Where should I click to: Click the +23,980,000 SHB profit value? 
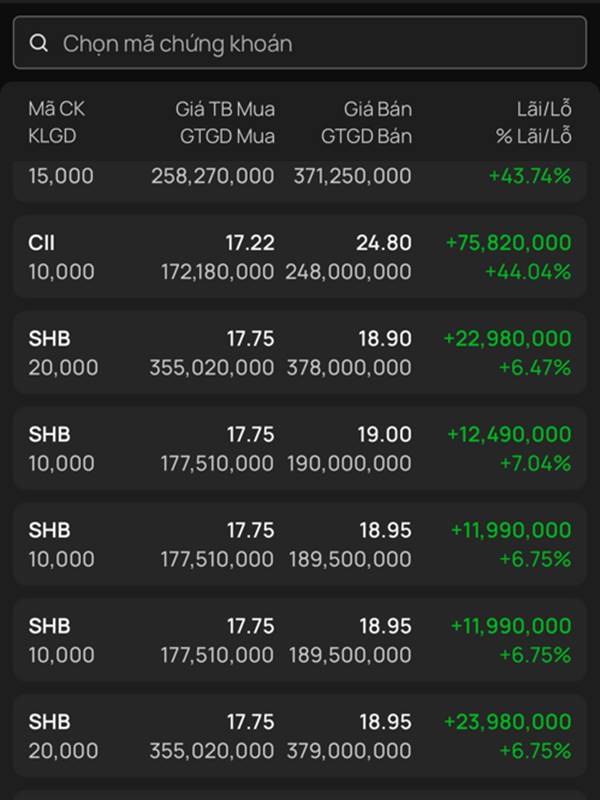(x=508, y=722)
